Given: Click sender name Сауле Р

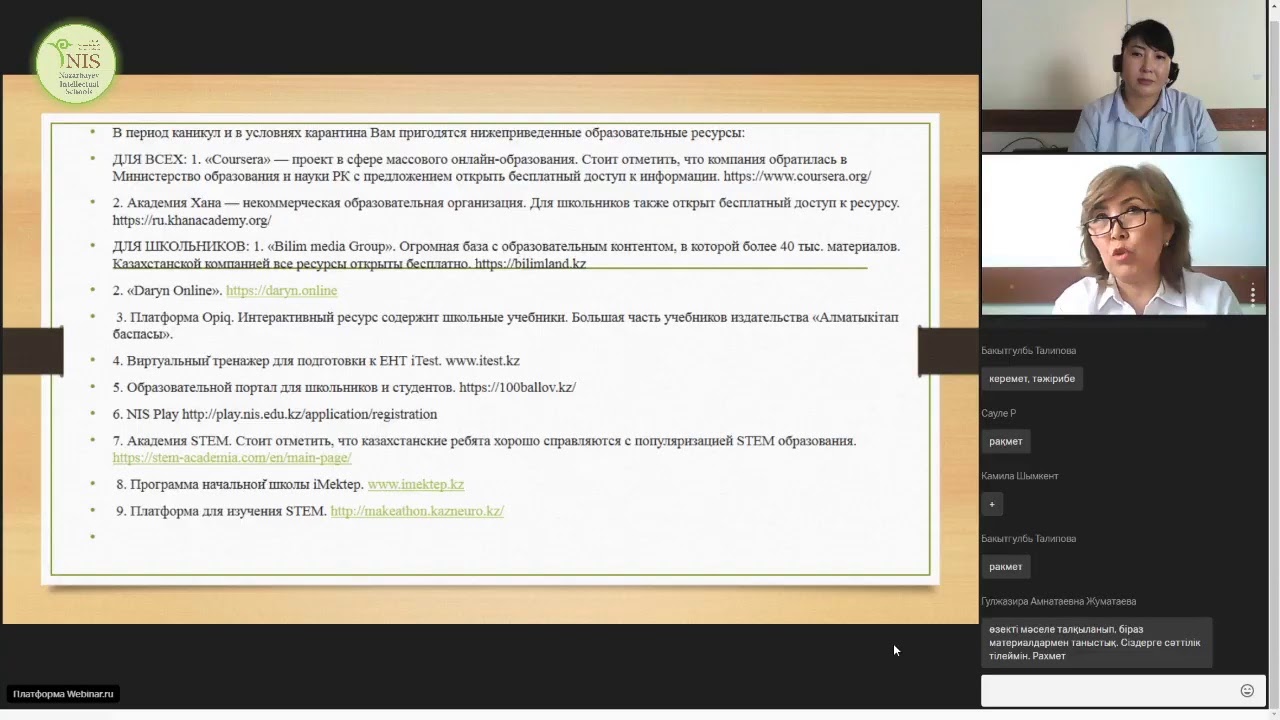Looking at the screenshot, I should [x=999, y=413].
